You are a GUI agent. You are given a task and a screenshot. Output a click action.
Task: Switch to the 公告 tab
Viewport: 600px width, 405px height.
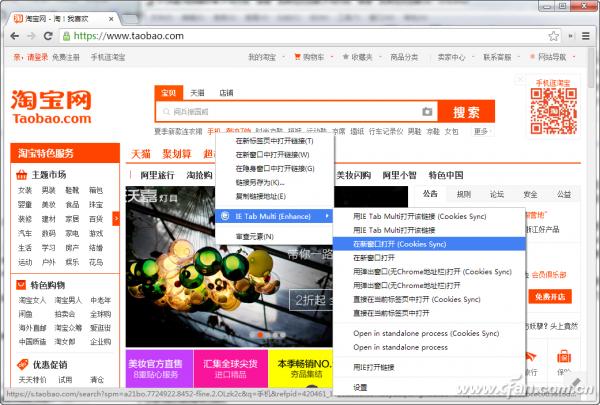pos(430,194)
